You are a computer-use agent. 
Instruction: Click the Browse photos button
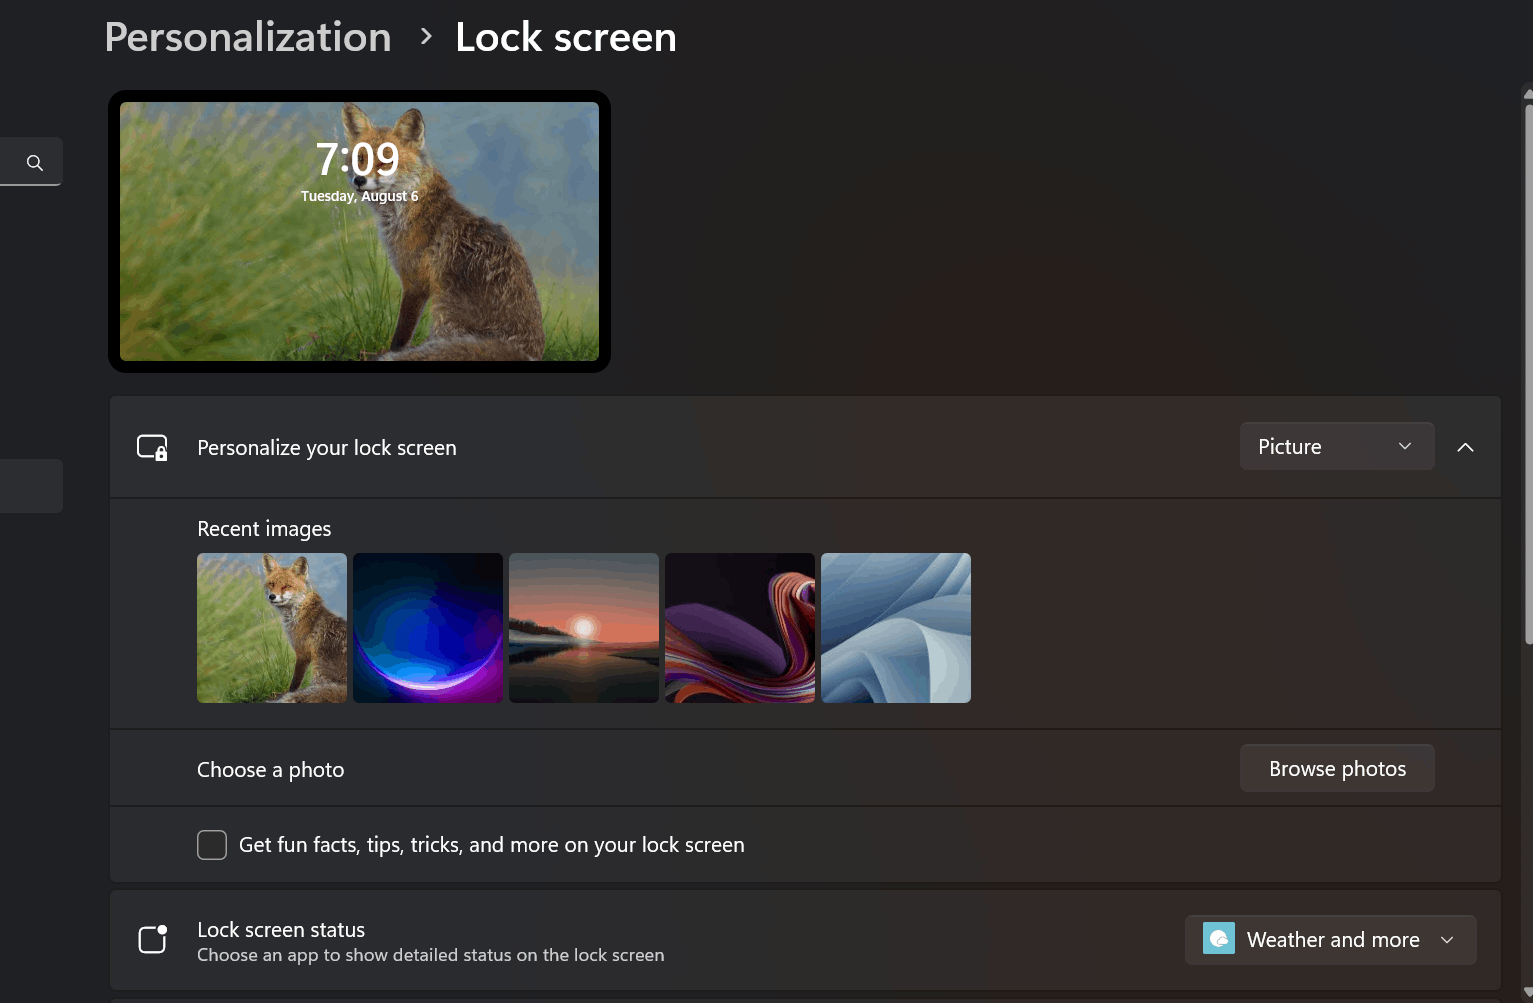point(1337,768)
